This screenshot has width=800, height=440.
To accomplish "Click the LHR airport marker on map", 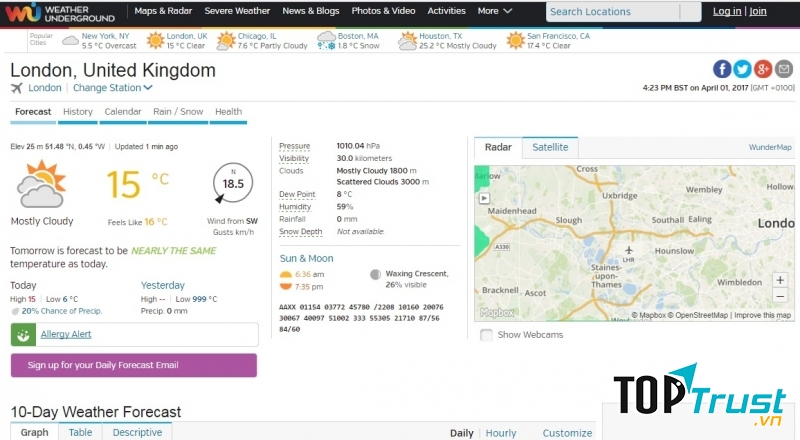I will click(x=629, y=253).
